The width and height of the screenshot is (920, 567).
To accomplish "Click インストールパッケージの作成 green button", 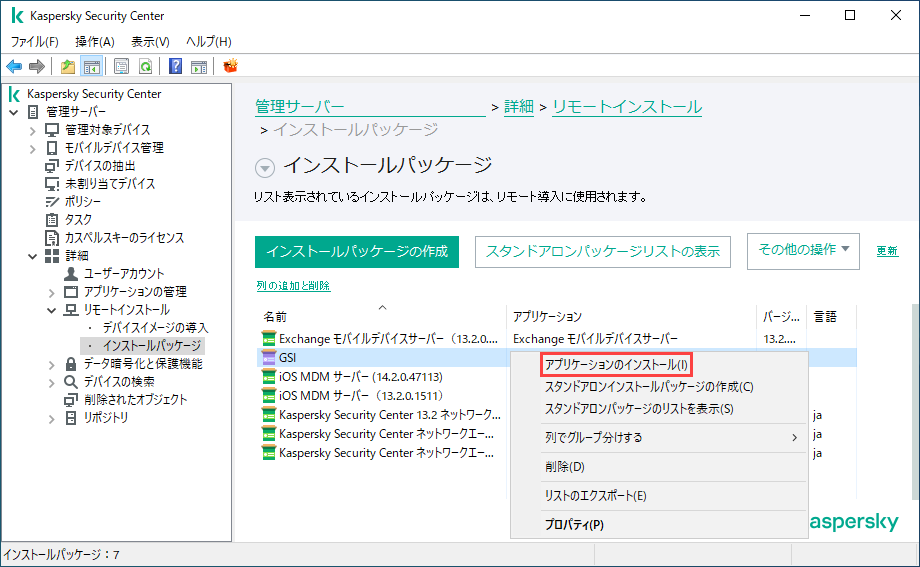I will pos(357,252).
